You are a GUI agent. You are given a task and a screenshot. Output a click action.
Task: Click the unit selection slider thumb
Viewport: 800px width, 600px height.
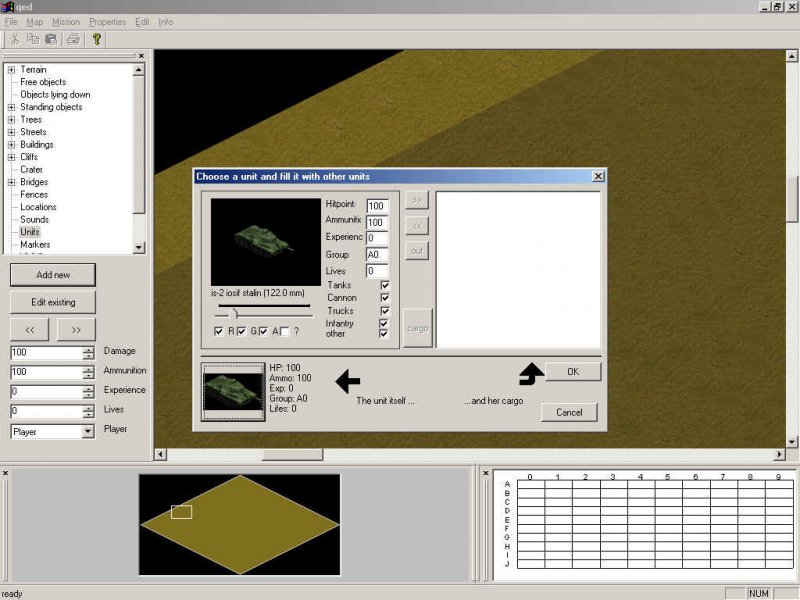pyautogui.click(x=236, y=314)
